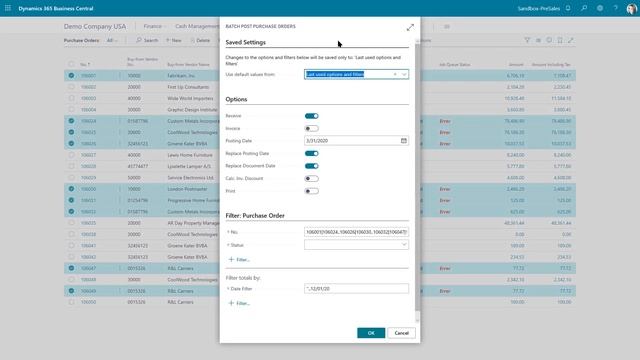This screenshot has height=360, width=640.
Task: Click the Demo Company USA title
Action: click(95, 26)
